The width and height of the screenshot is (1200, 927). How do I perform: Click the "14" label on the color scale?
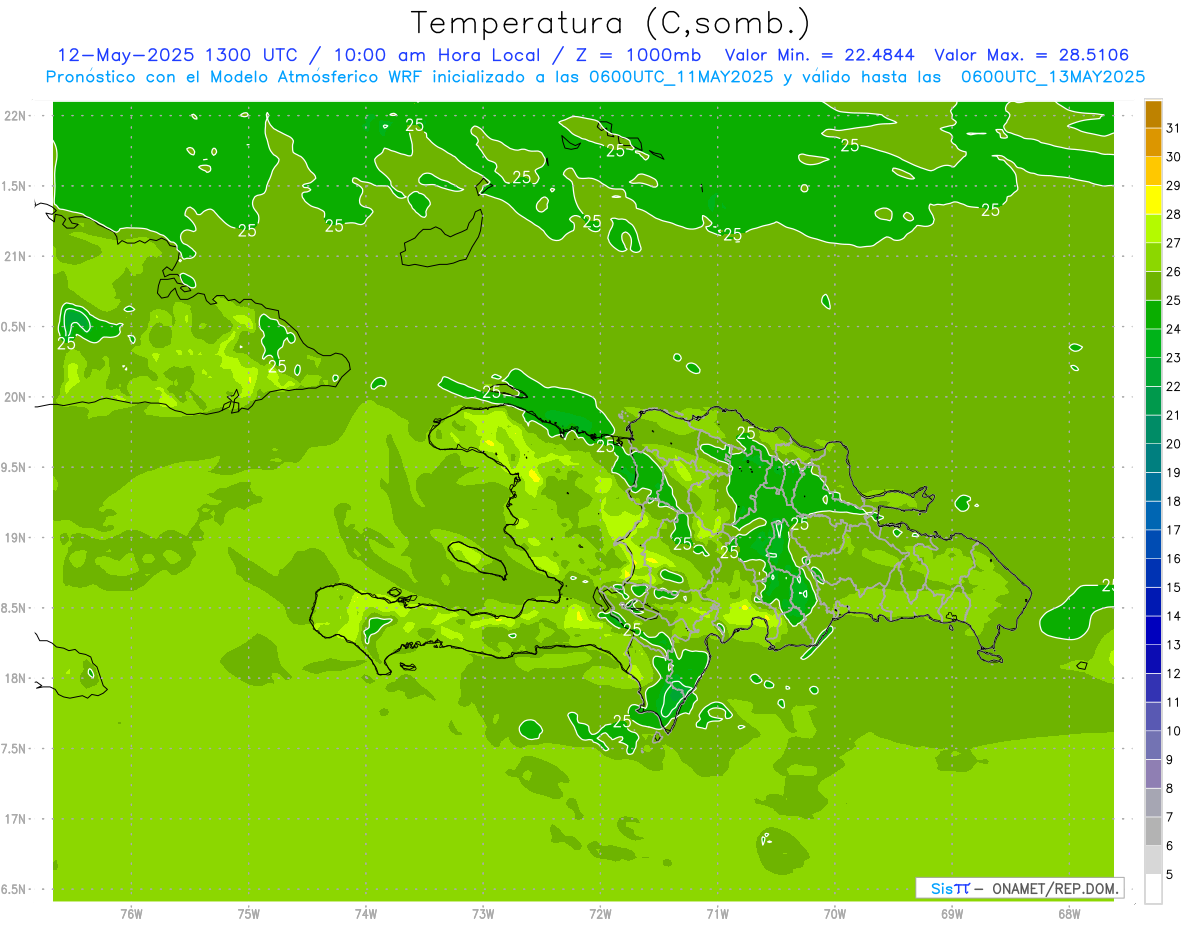tap(1174, 616)
